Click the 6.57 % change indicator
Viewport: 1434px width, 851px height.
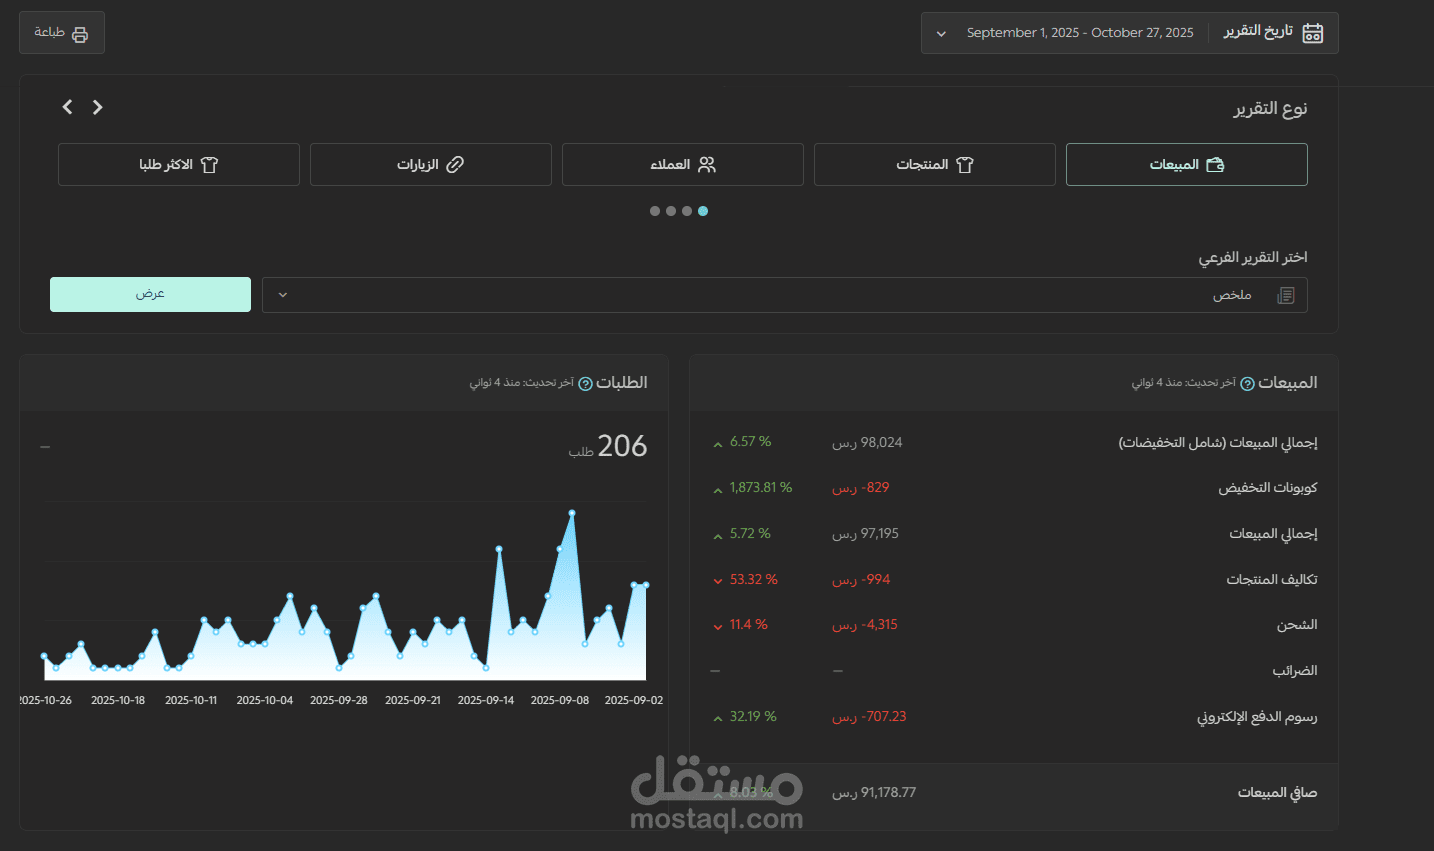point(742,442)
